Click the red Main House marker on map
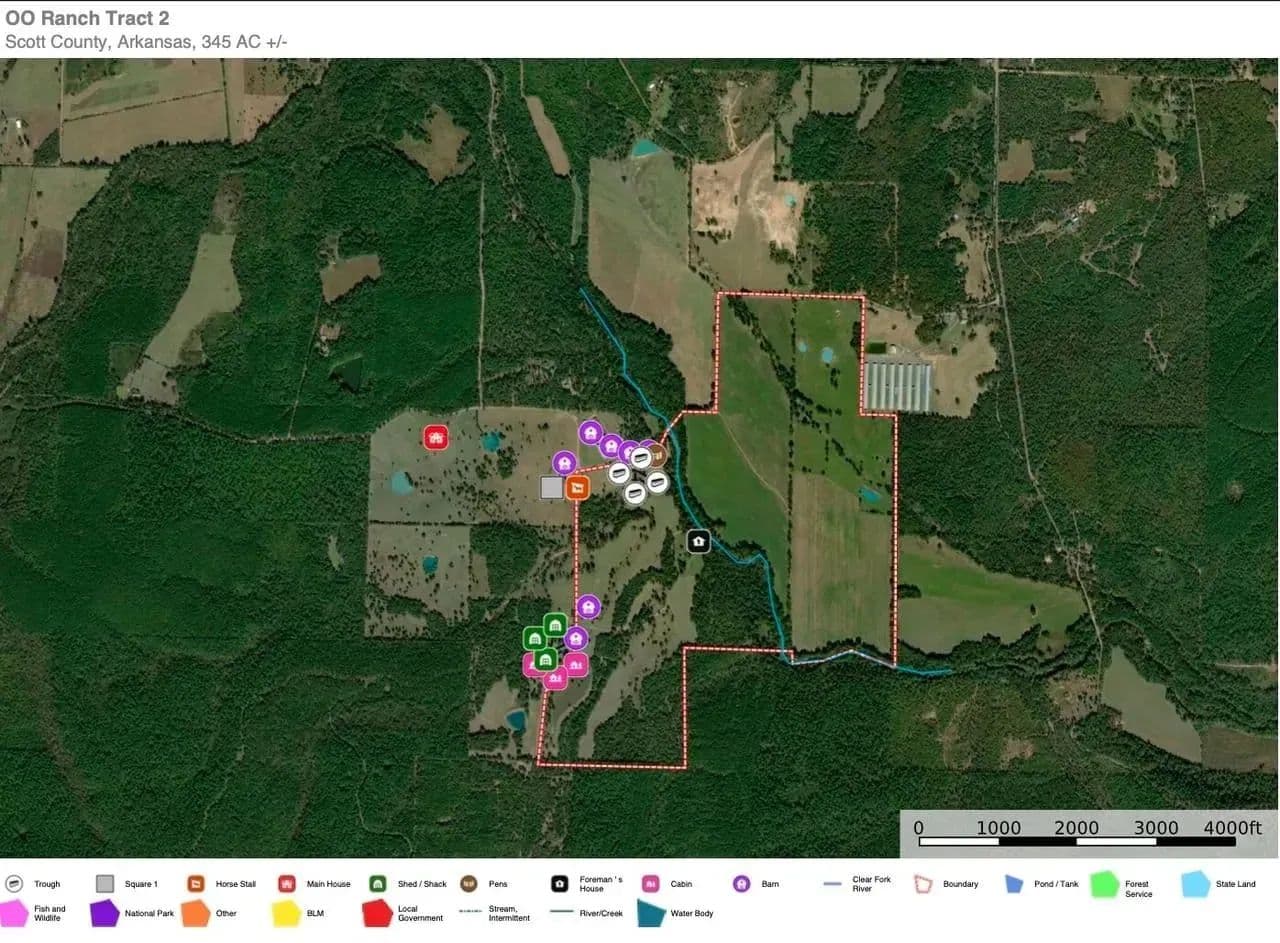Viewport: 1280px width, 943px height. click(x=435, y=437)
